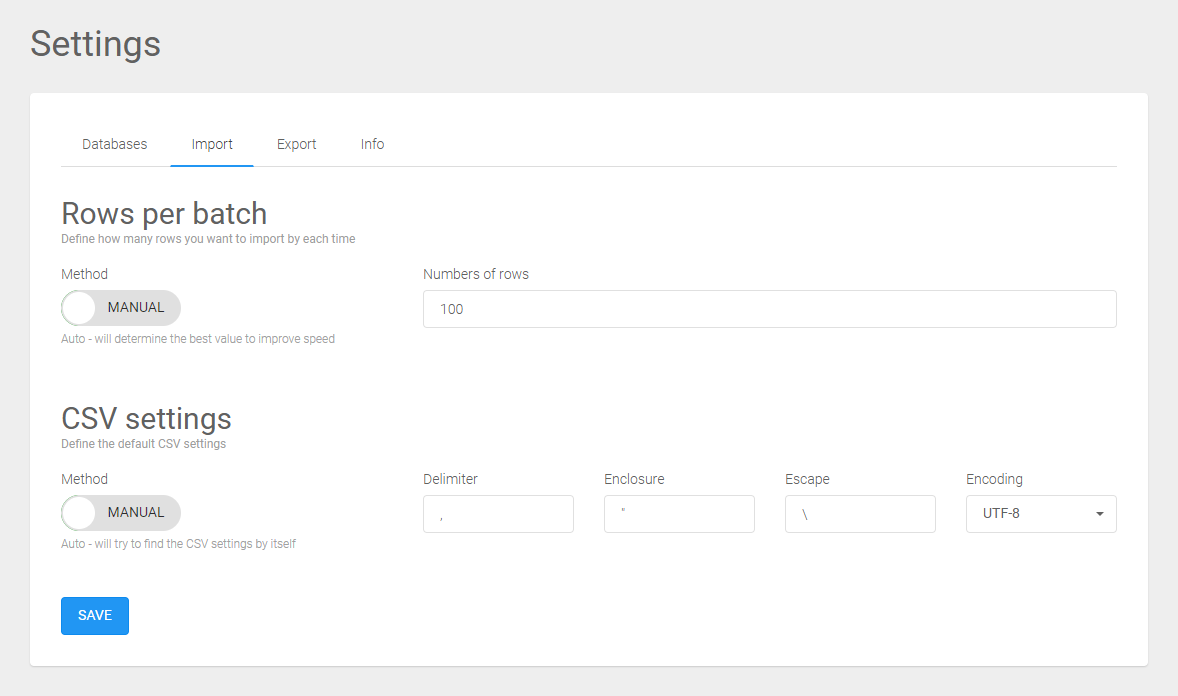The width and height of the screenshot is (1178, 696).
Task: Click the Save button
Action: pos(95,616)
